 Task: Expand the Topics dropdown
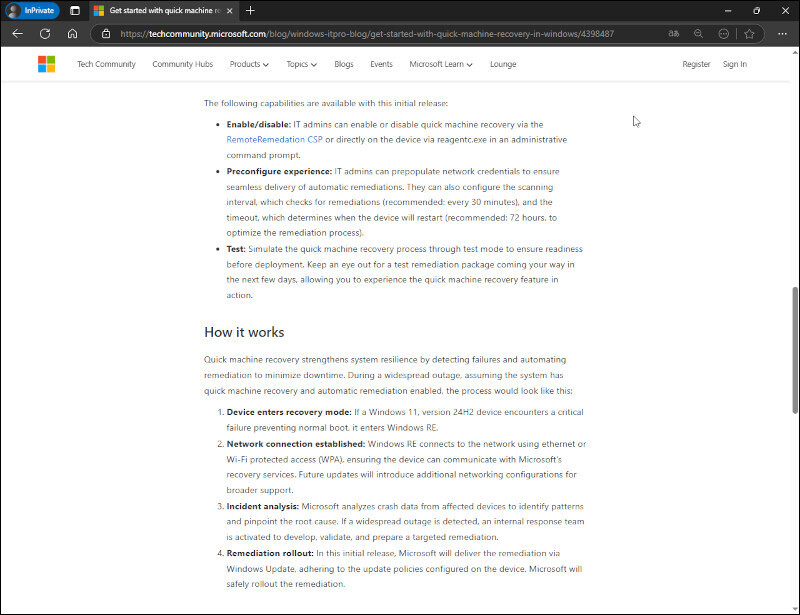(x=302, y=64)
